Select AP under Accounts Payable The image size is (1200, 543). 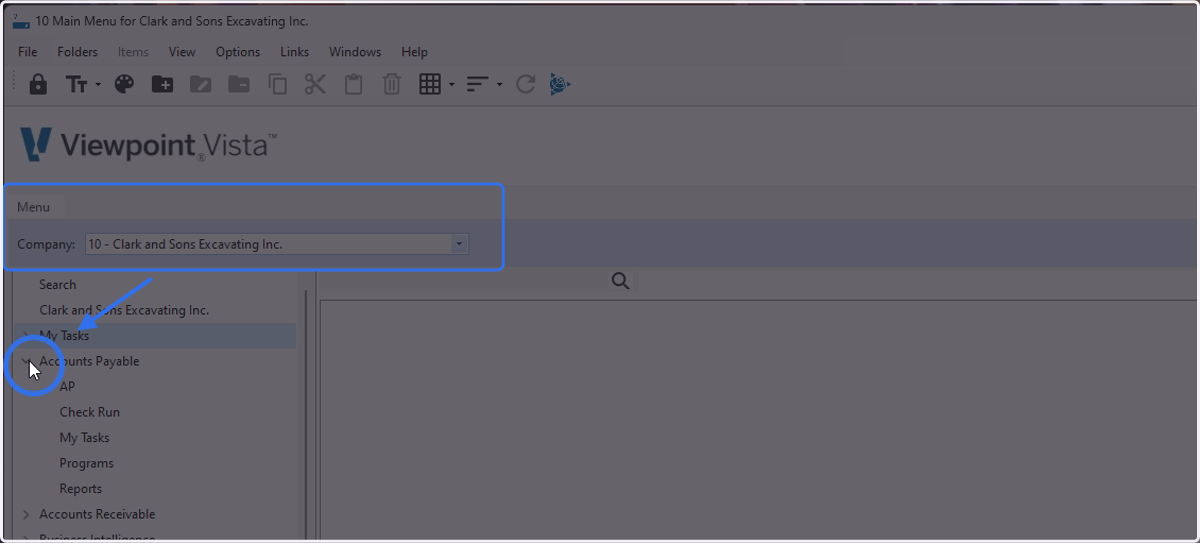point(67,386)
